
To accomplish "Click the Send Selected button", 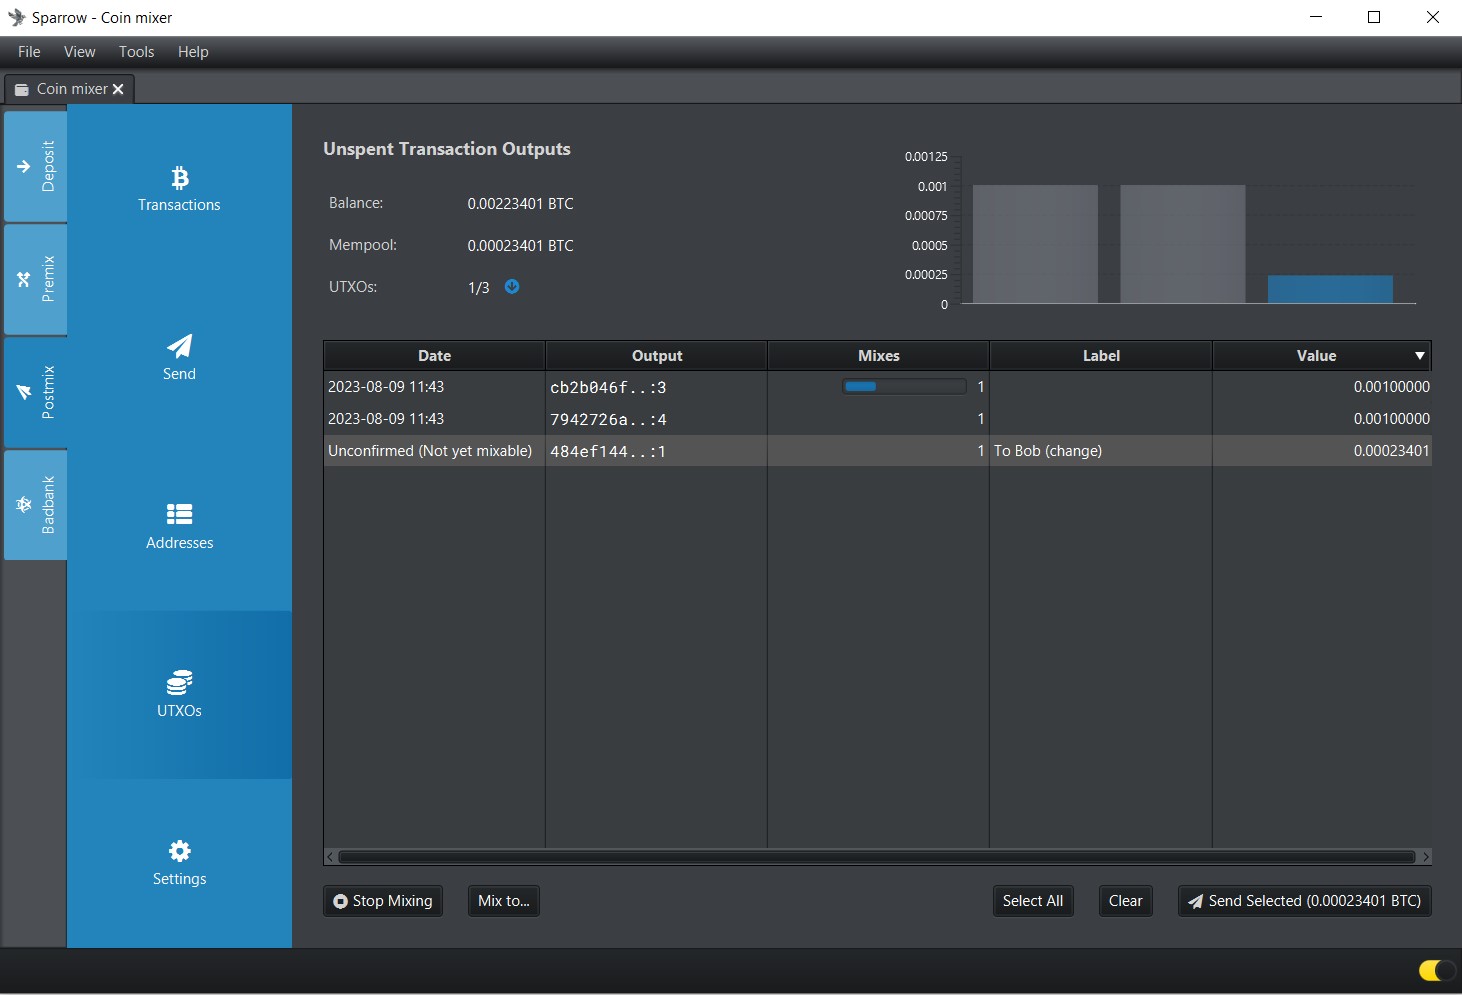I will pos(1304,901).
